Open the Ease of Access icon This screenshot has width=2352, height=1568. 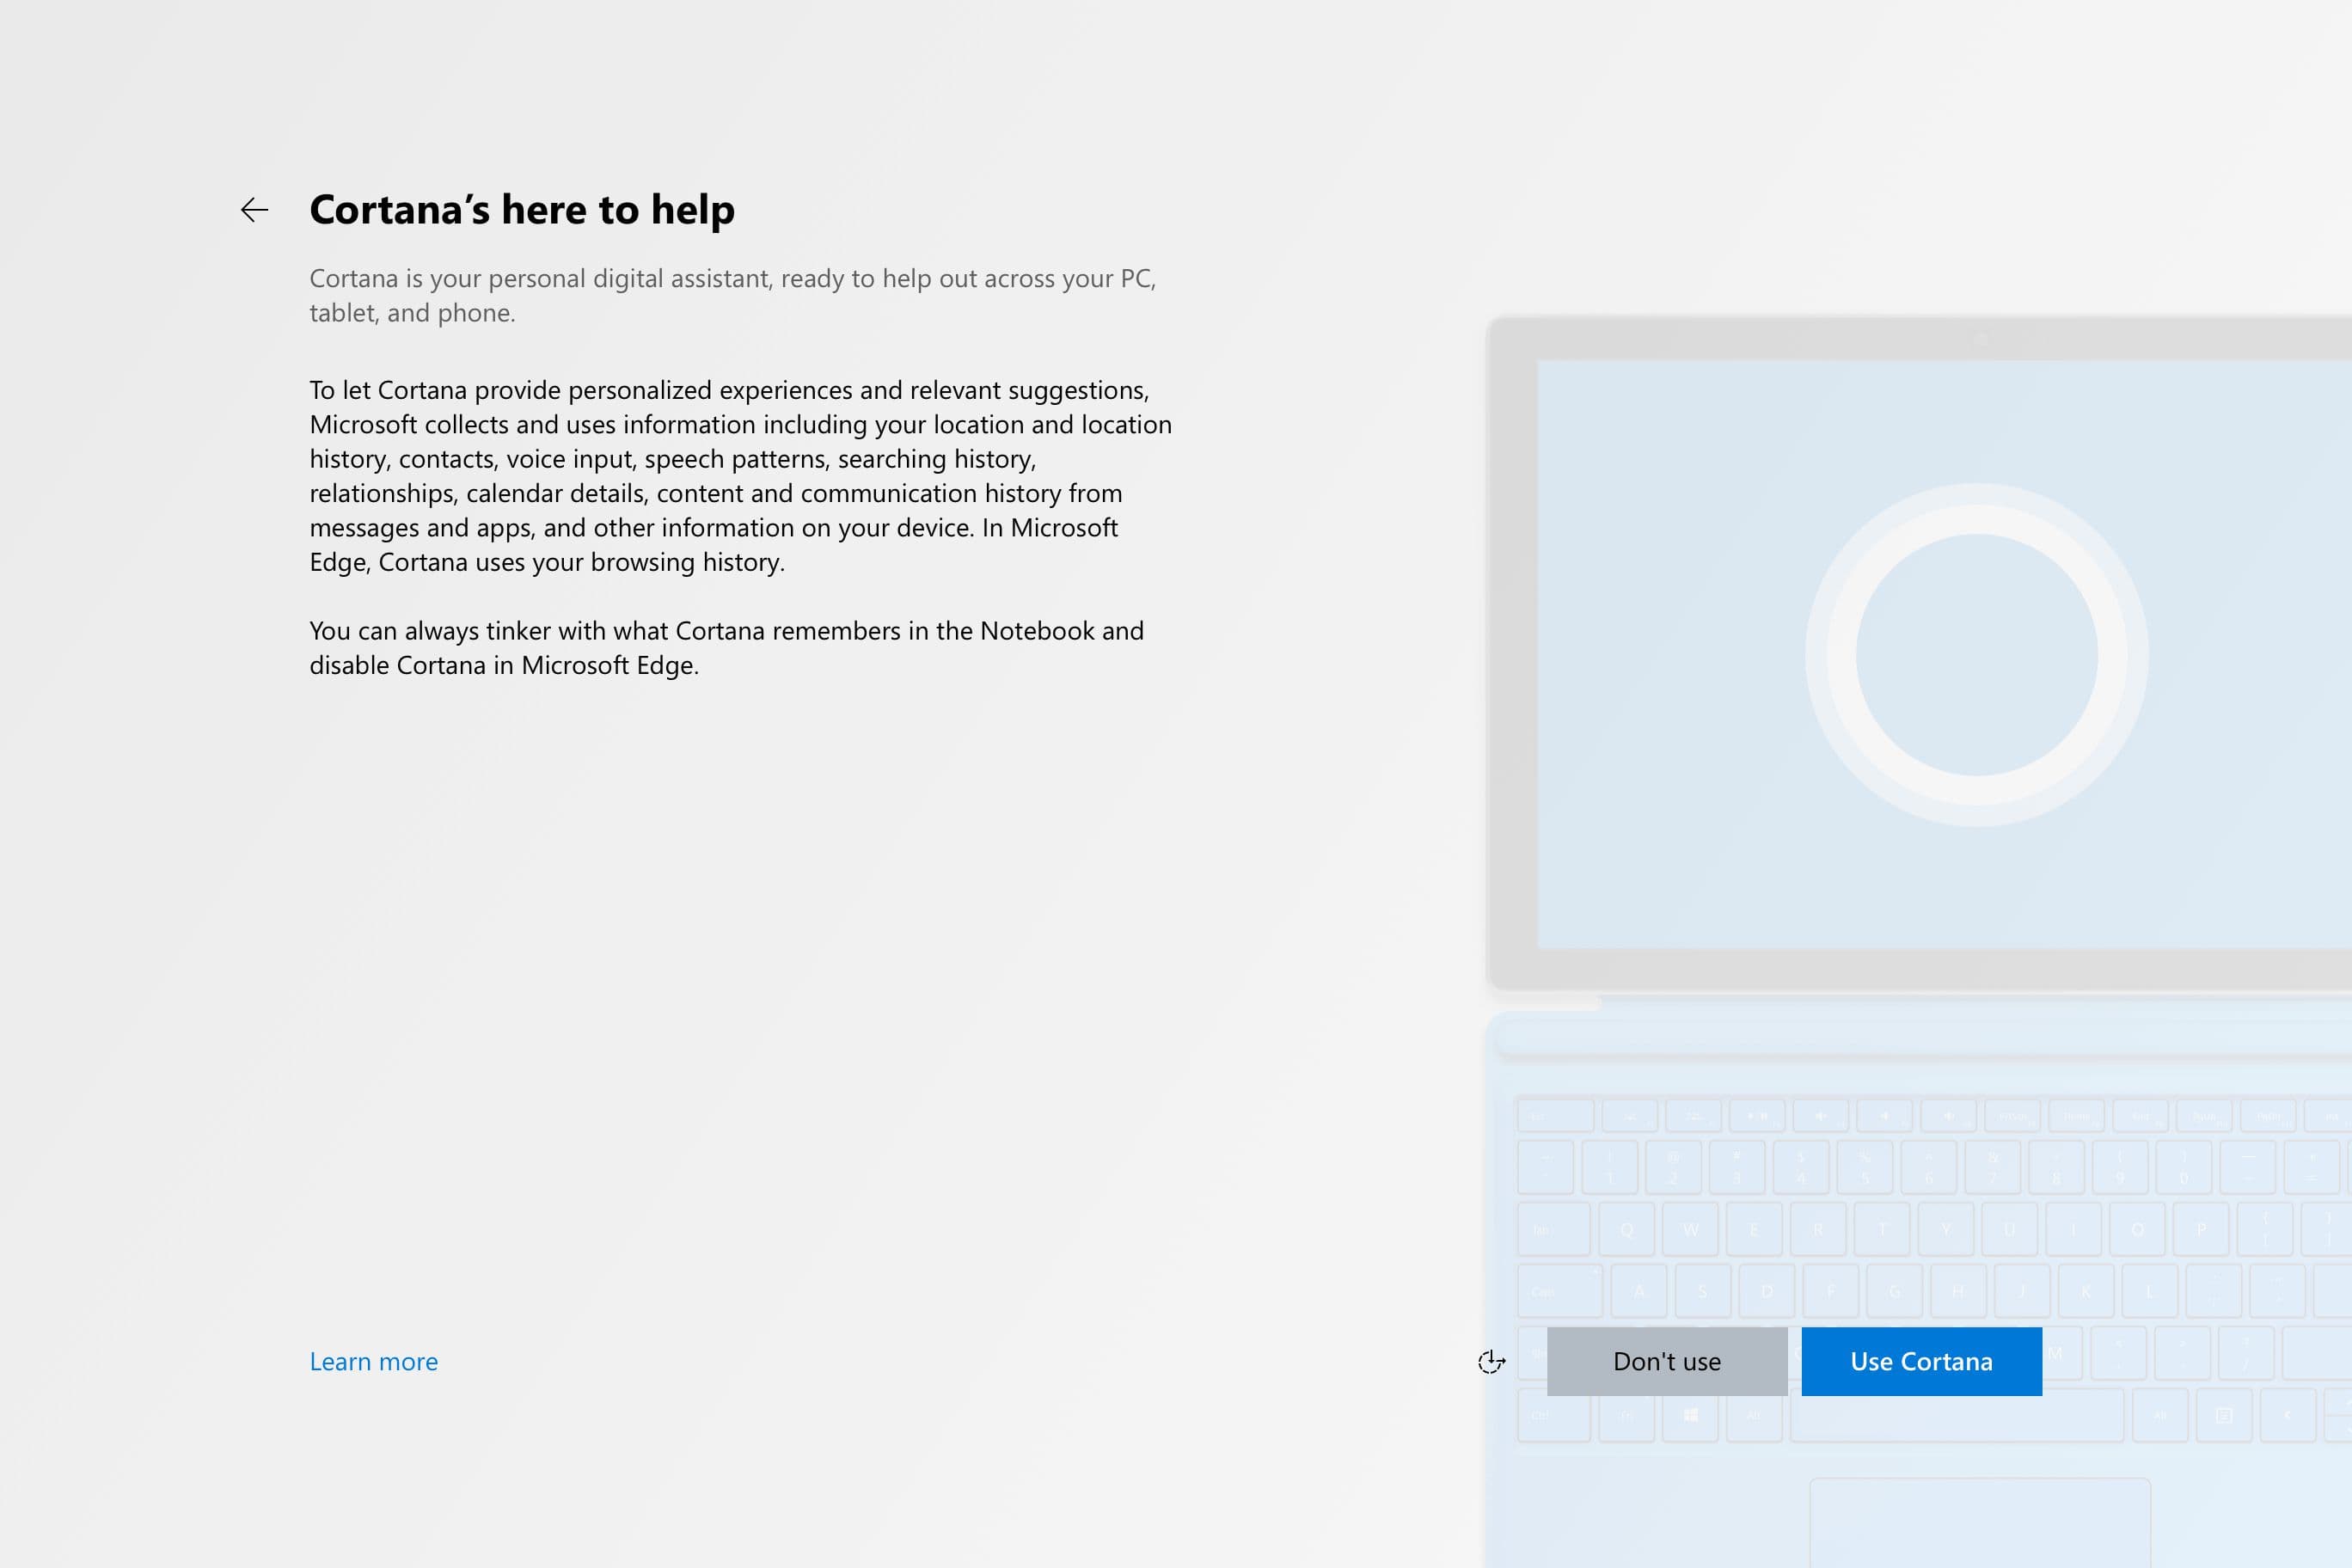click(1491, 1362)
